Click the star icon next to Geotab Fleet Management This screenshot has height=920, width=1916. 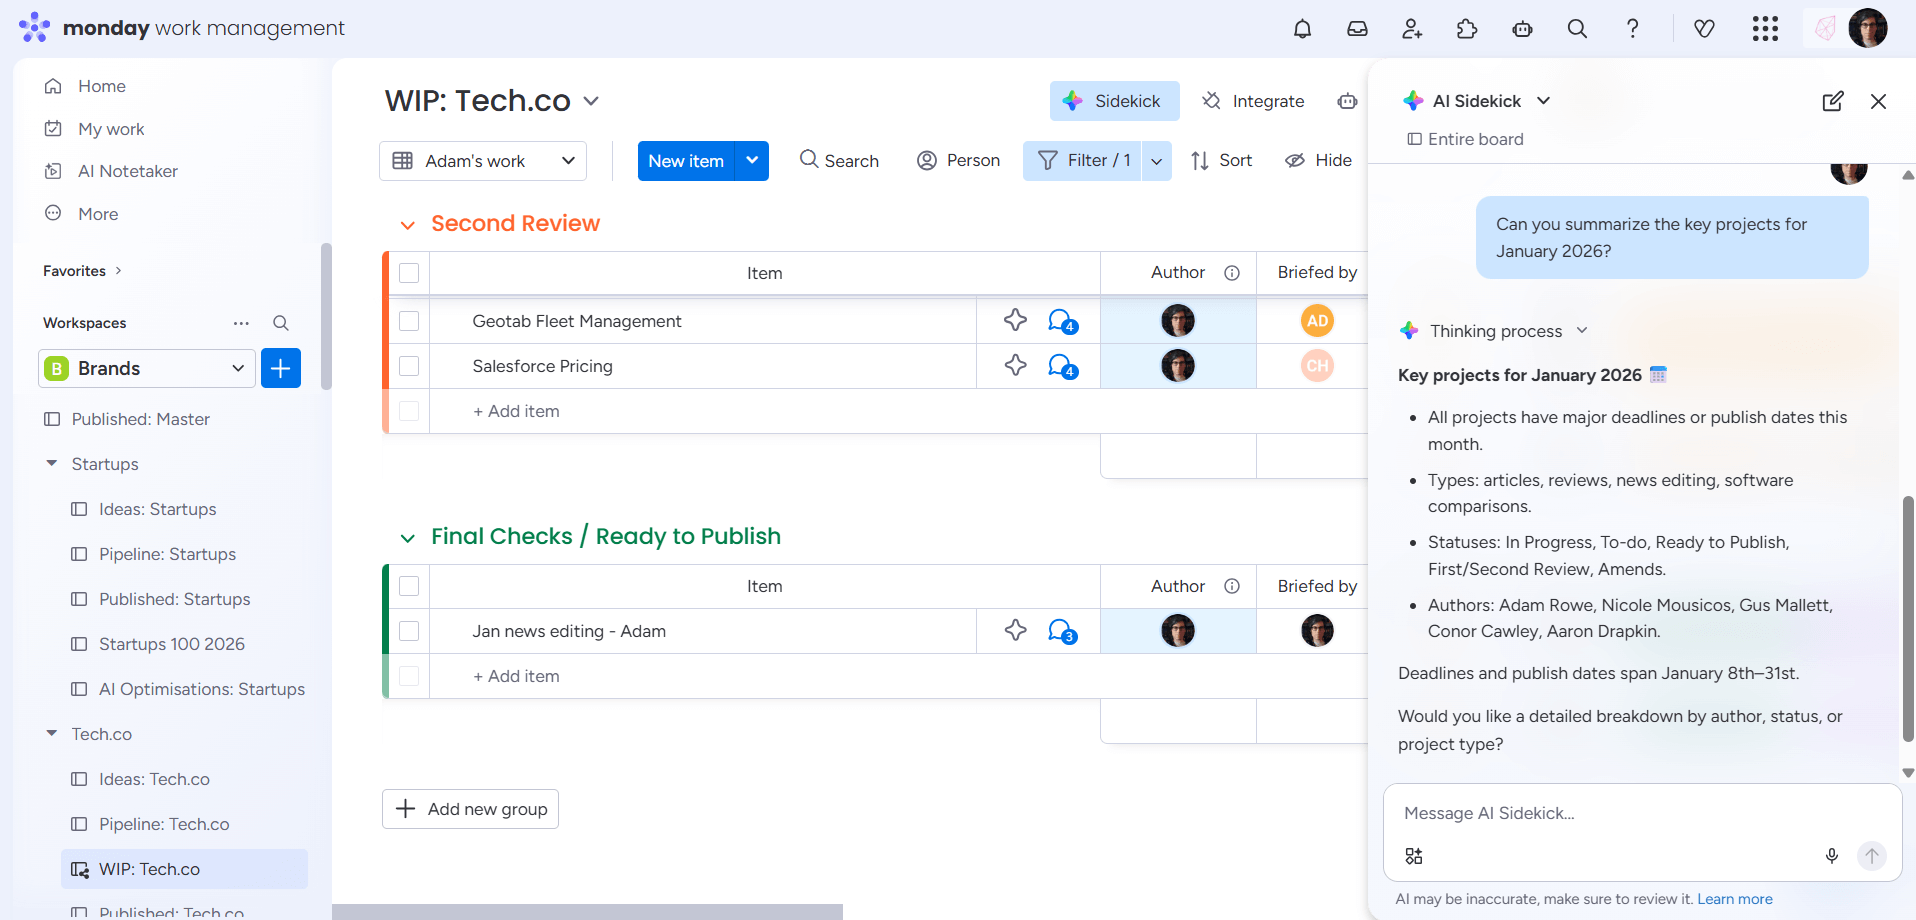pyautogui.click(x=1015, y=320)
